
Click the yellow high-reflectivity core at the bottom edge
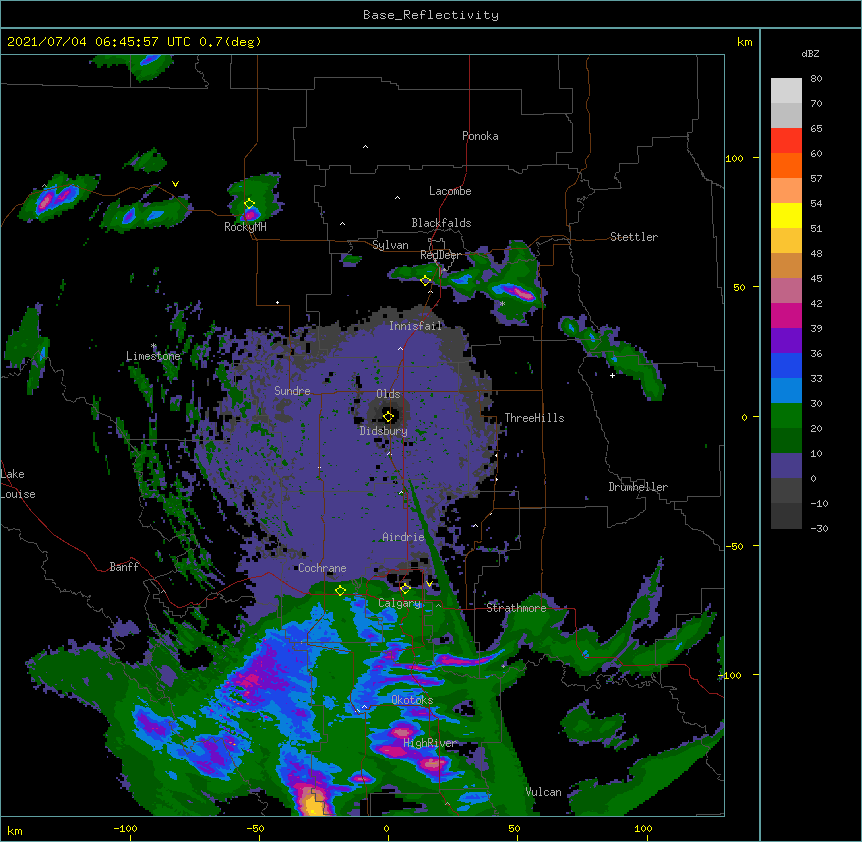coord(313,804)
